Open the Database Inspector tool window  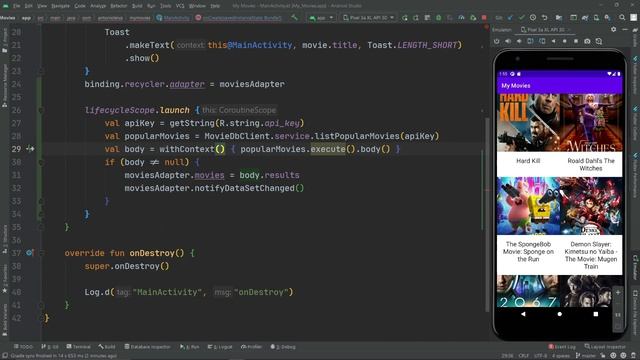(x=147, y=347)
